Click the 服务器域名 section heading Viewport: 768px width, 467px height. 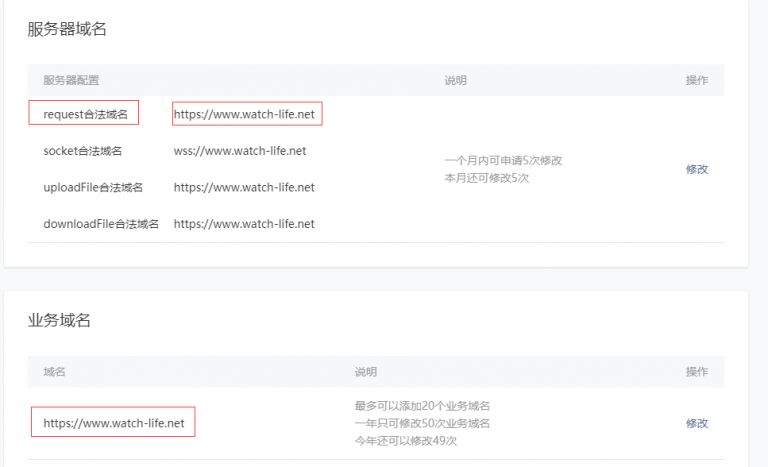click(x=67, y=29)
